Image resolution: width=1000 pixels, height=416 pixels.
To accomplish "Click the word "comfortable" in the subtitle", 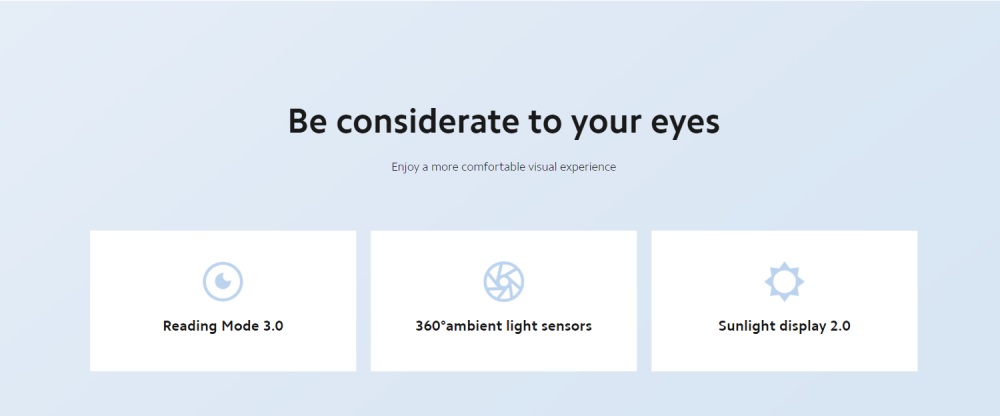I will click(486, 167).
